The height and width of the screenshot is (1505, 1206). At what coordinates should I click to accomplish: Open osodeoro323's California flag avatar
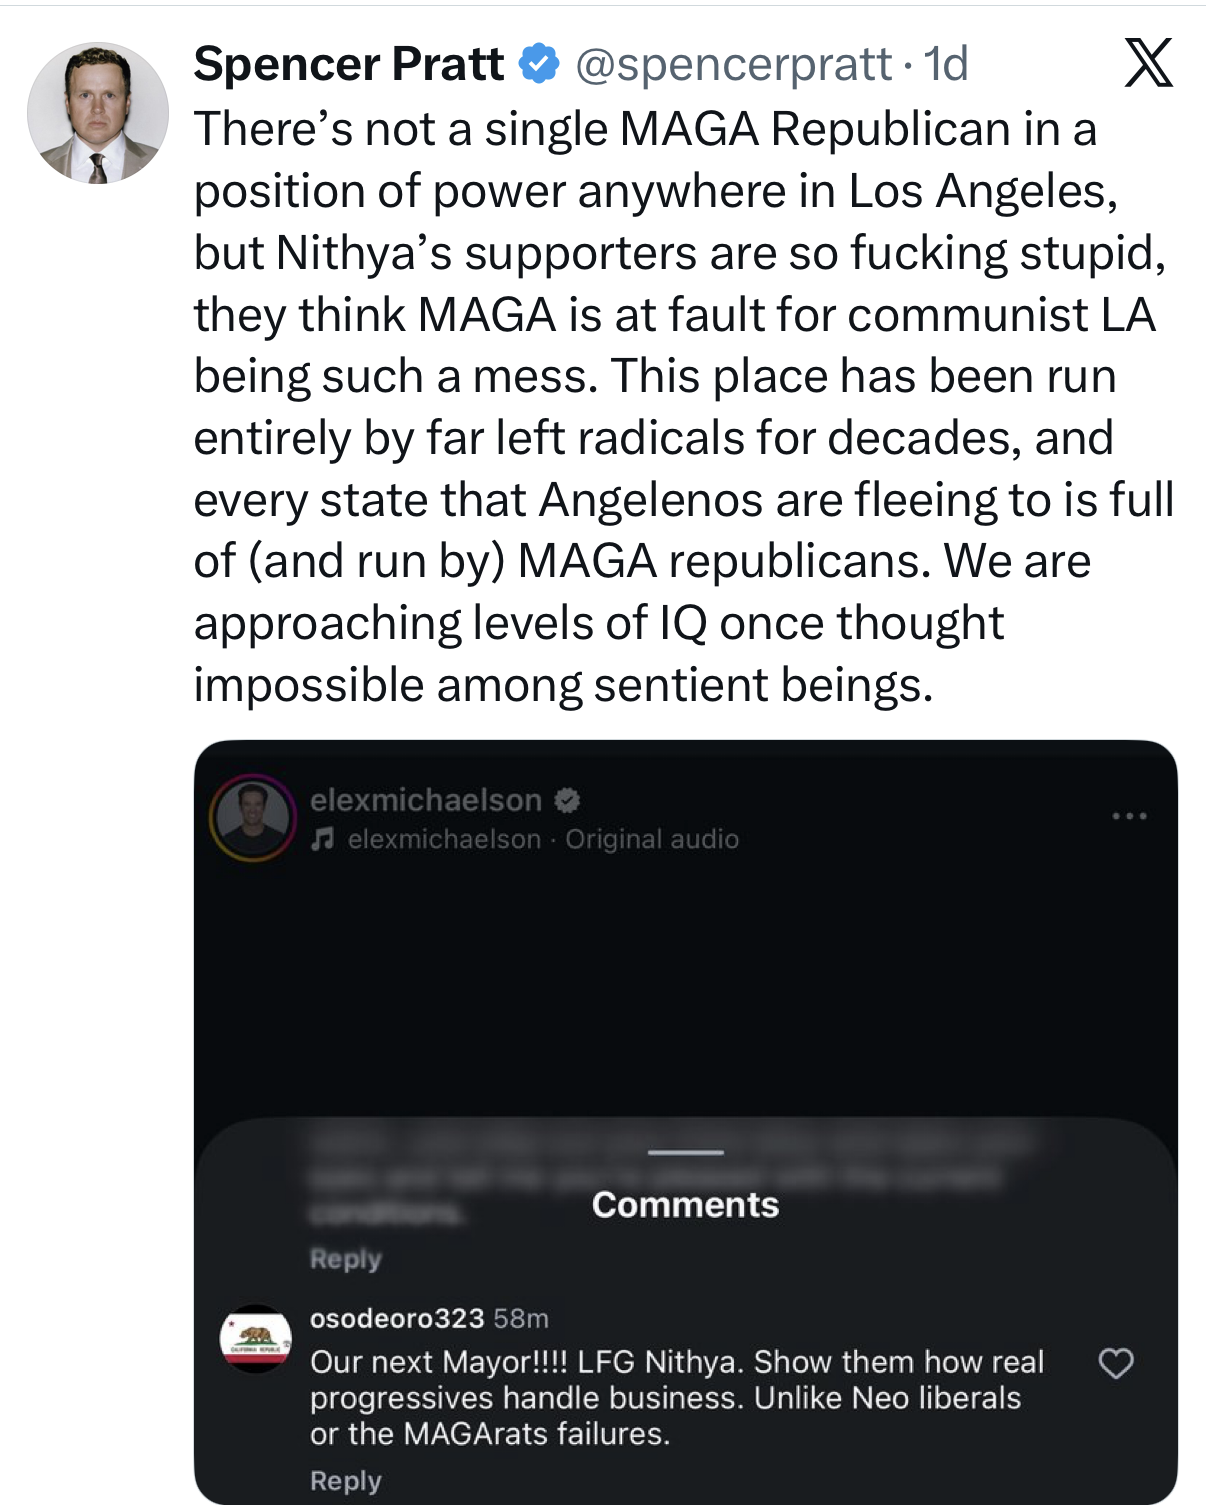(256, 1338)
